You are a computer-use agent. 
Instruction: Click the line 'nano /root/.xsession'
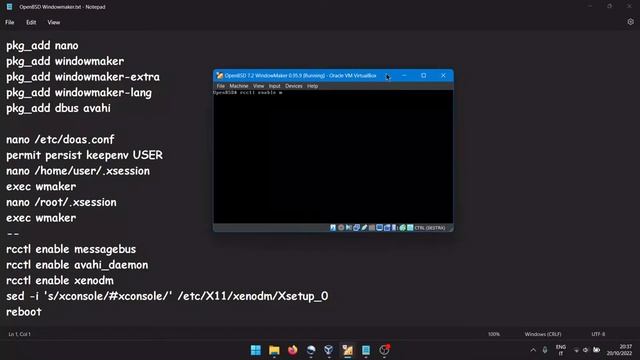[61, 202]
